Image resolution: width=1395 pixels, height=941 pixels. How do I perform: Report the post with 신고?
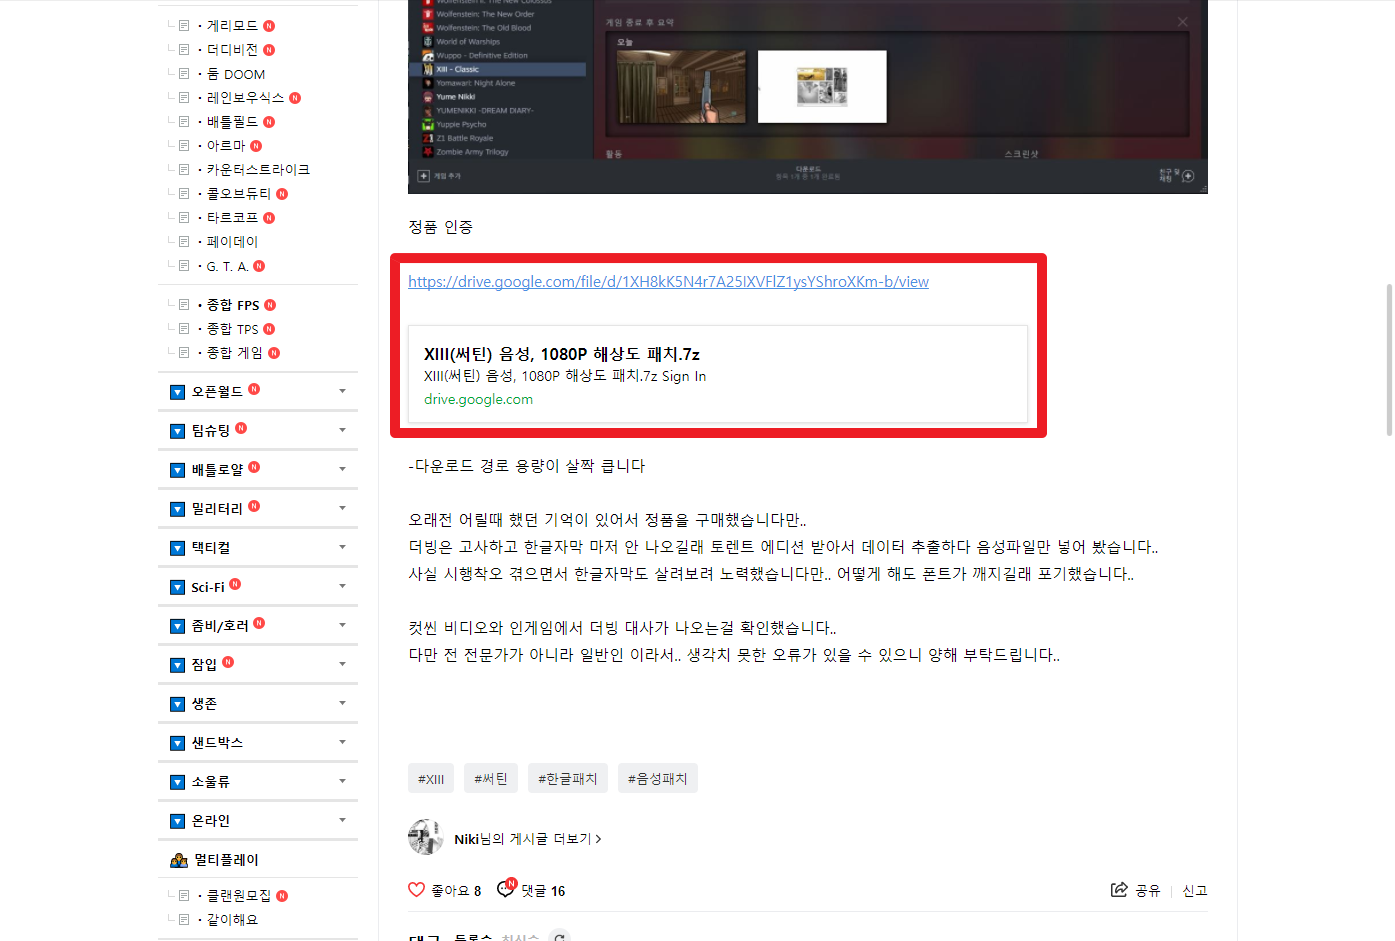point(1195,890)
